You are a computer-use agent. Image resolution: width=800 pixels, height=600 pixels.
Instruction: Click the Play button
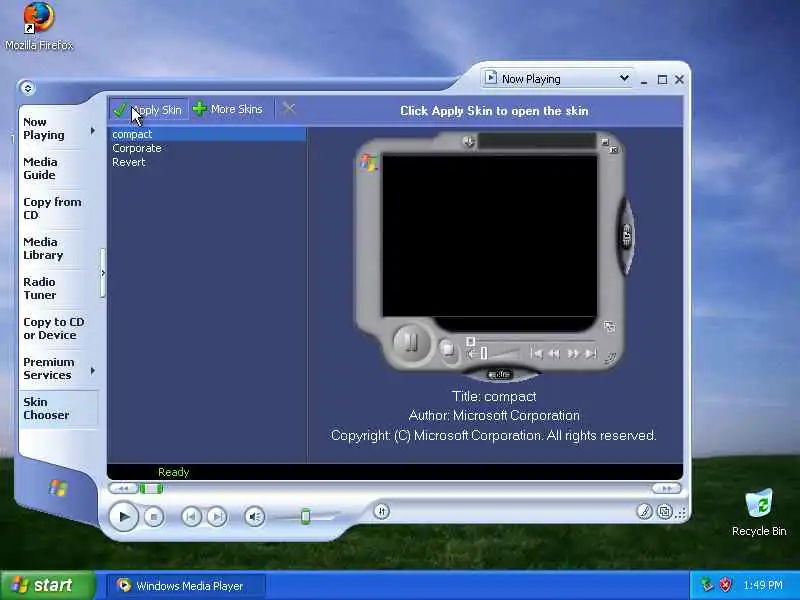pyautogui.click(x=123, y=516)
